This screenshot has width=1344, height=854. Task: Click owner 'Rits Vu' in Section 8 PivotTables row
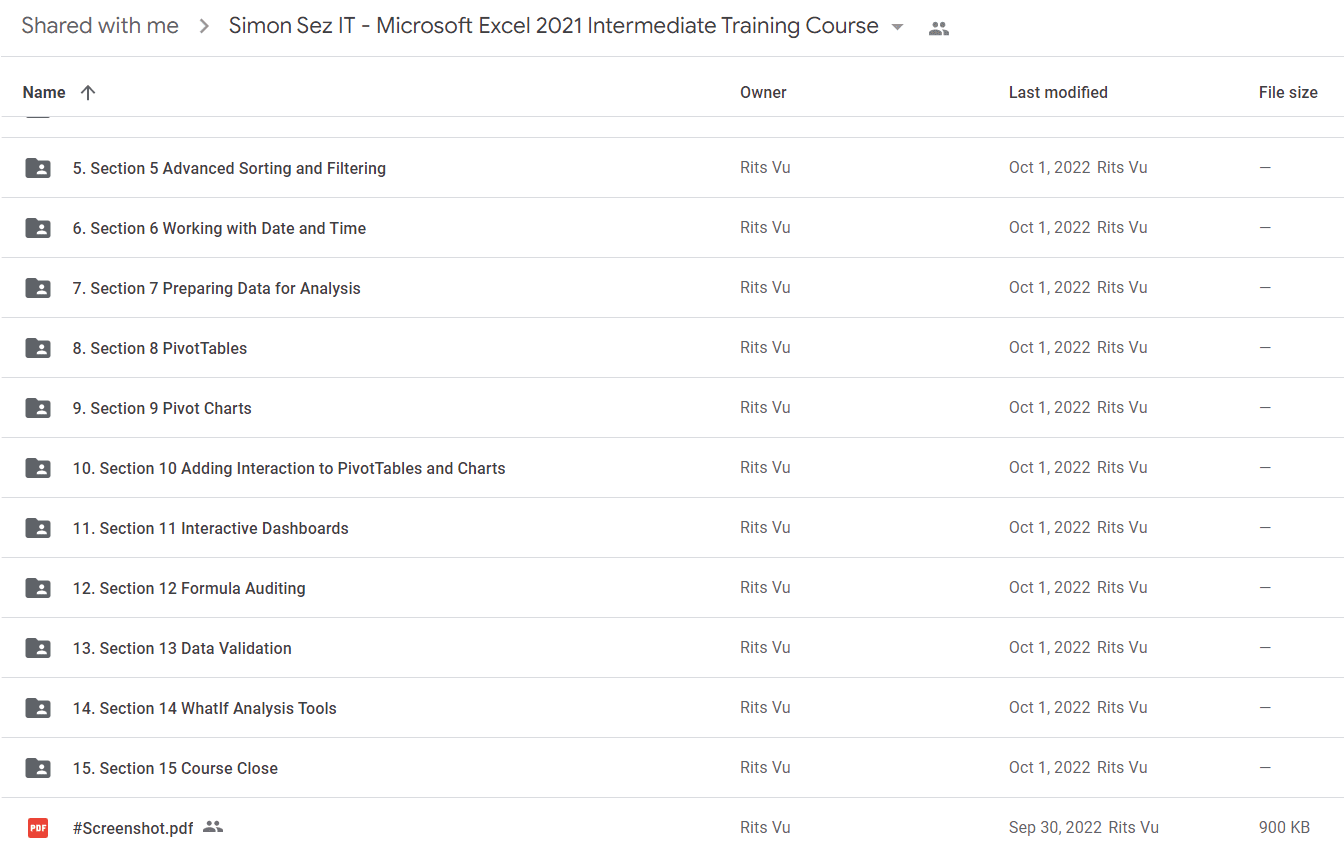click(765, 348)
